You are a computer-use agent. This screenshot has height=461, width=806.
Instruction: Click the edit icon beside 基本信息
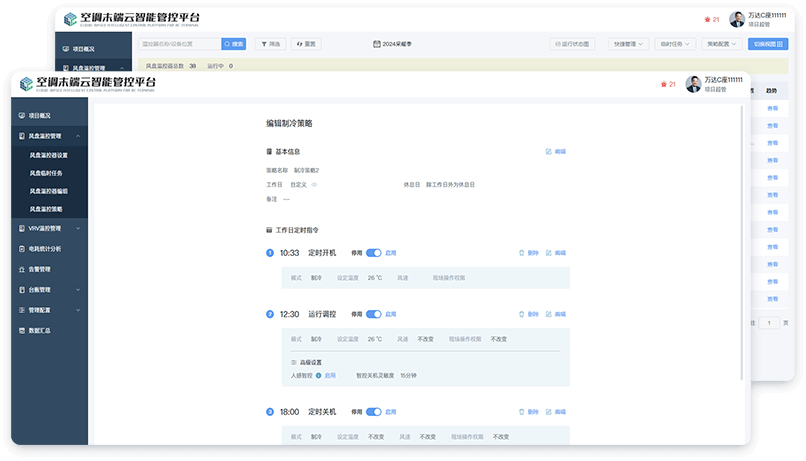[548, 152]
